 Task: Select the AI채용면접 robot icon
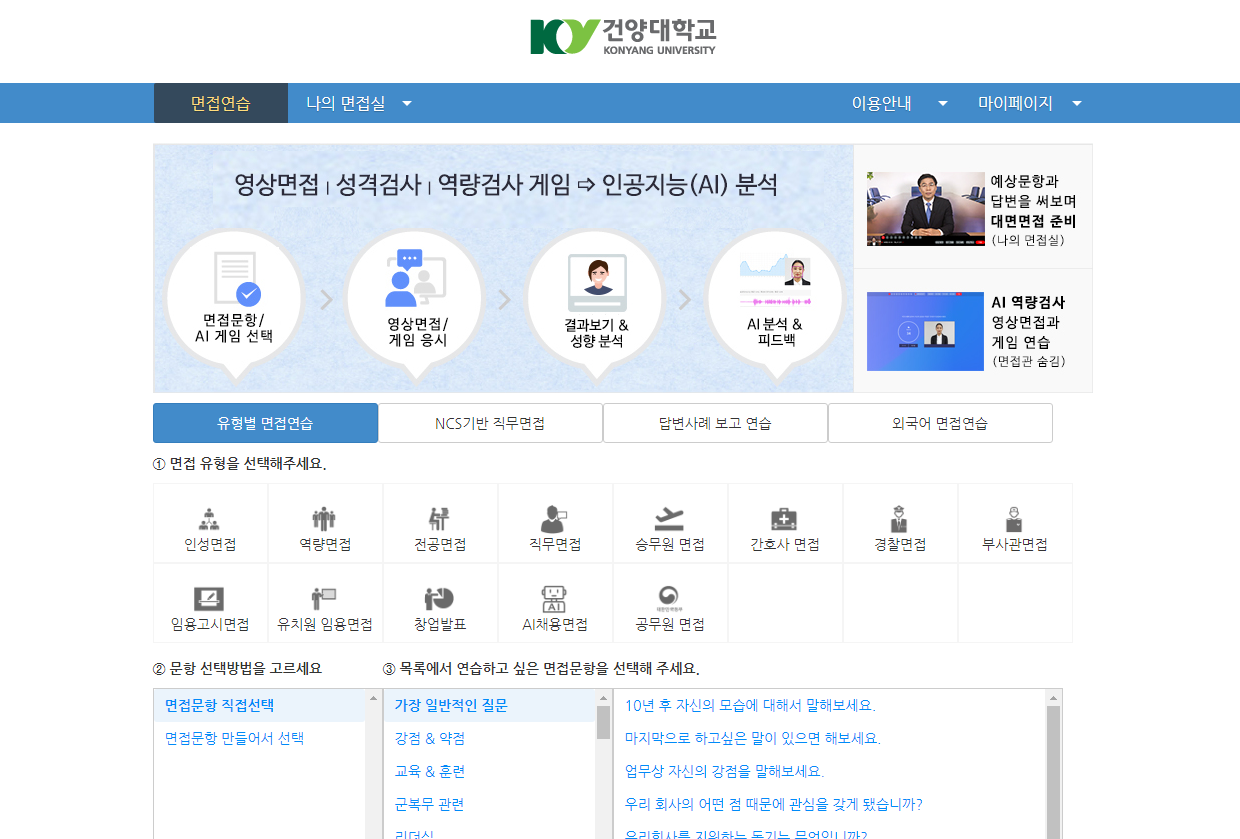[x=555, y=602]
